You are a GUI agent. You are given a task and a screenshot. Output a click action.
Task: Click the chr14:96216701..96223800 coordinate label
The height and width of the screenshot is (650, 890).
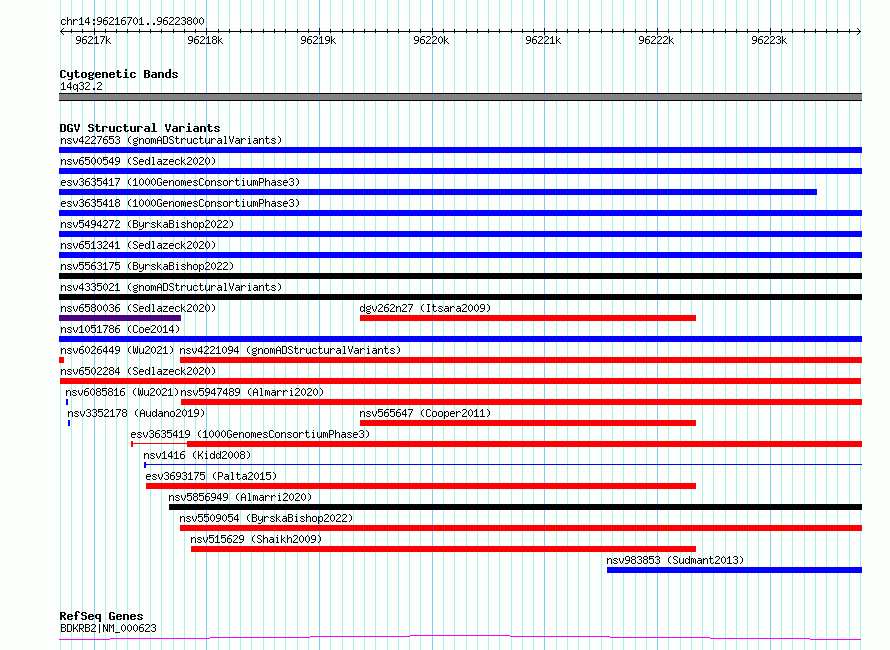[x=132, y=22]
